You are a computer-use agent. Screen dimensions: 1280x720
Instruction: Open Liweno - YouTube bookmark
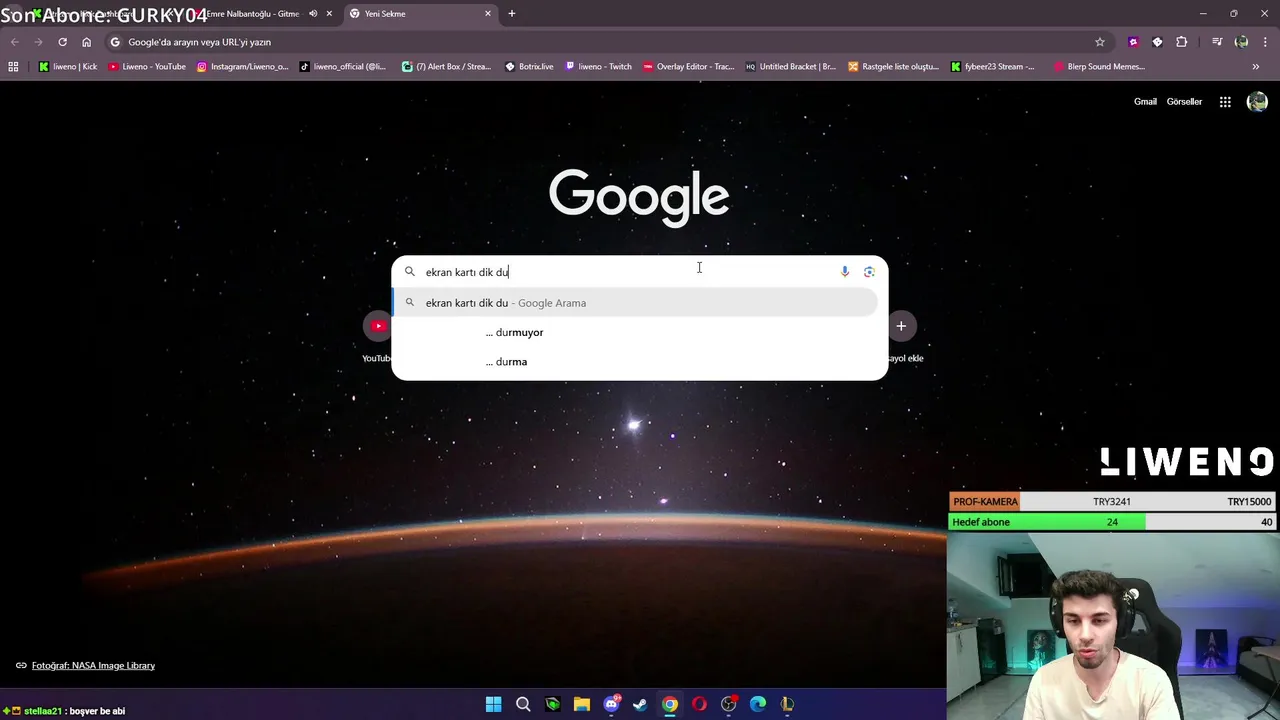(x=147, y=67)
